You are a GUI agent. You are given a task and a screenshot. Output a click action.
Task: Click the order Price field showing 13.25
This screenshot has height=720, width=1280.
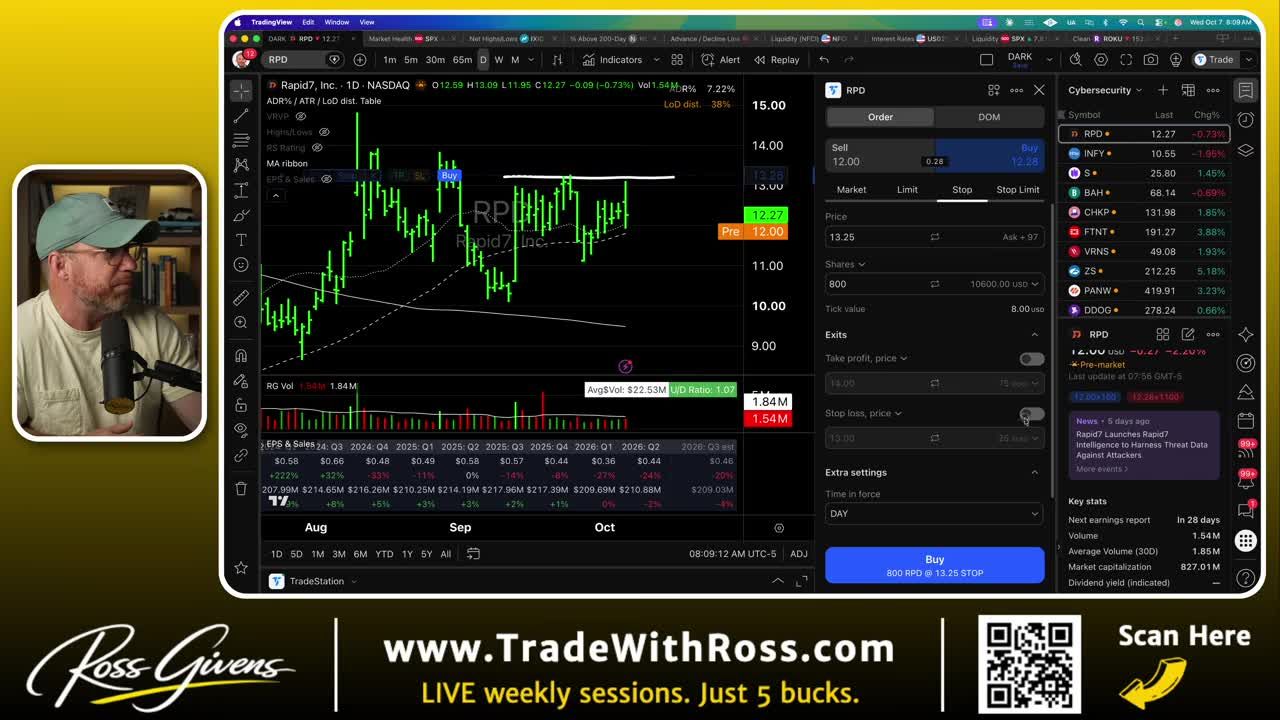click(934, 237)
